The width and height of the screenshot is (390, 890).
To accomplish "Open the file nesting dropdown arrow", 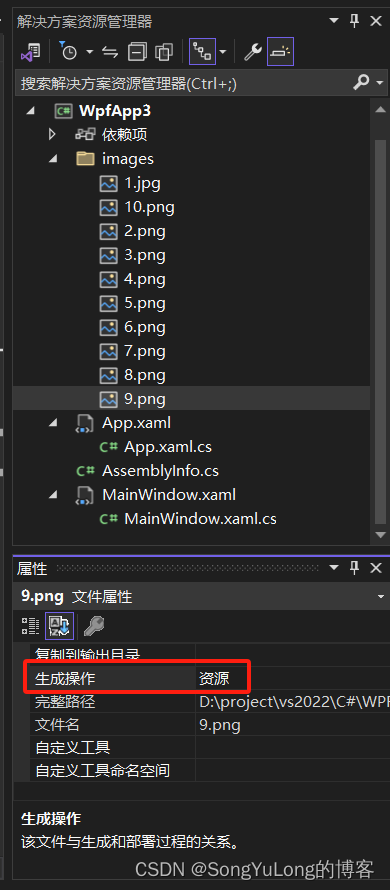I will click(223, 52).
